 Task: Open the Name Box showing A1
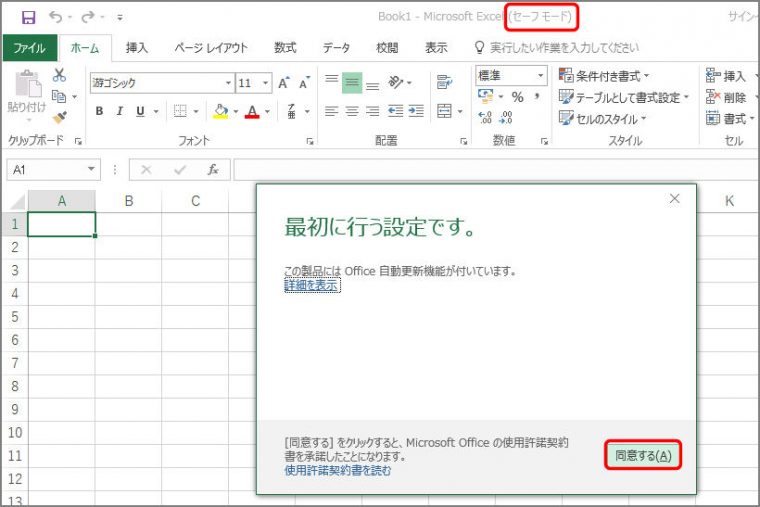[54, 170]
